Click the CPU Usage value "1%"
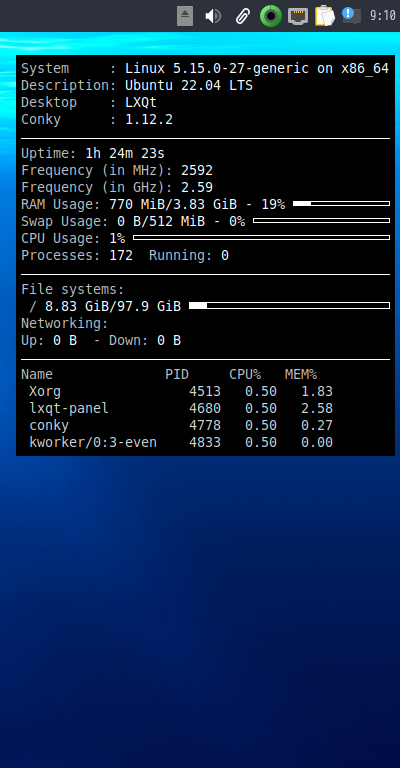Image resolution: width=400 pixels, height=768 pixels. coord(117,239)
